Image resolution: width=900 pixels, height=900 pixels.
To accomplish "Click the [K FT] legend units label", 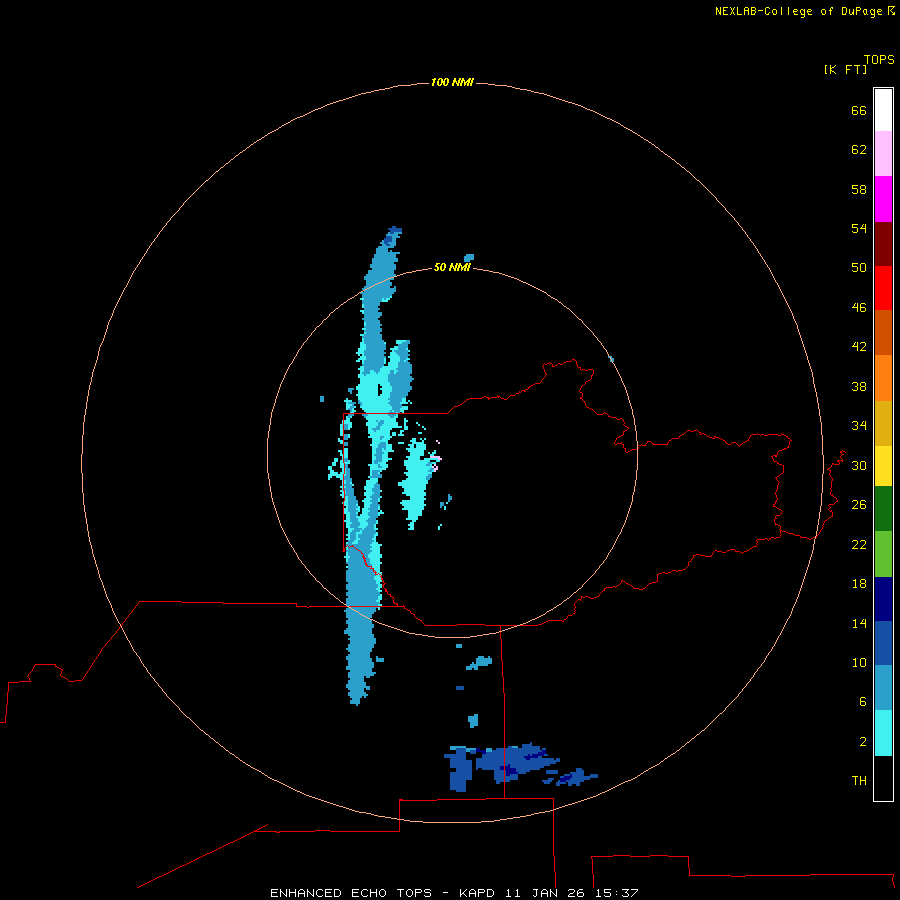I will point(845,69).
